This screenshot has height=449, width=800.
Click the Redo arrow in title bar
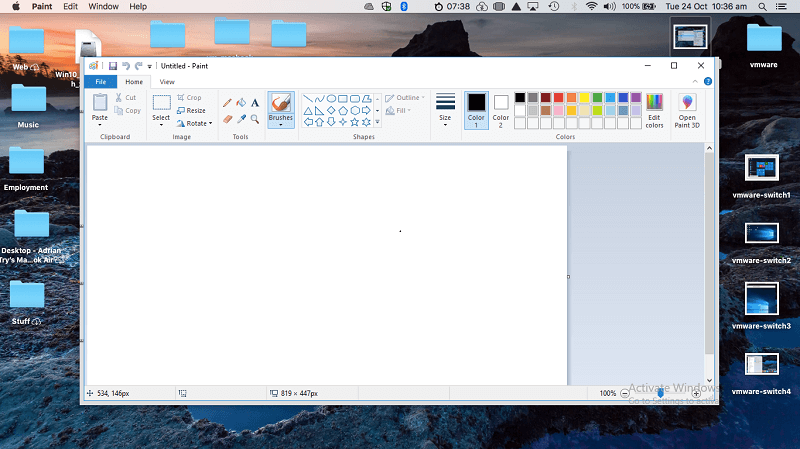click(x=138, y=66)
